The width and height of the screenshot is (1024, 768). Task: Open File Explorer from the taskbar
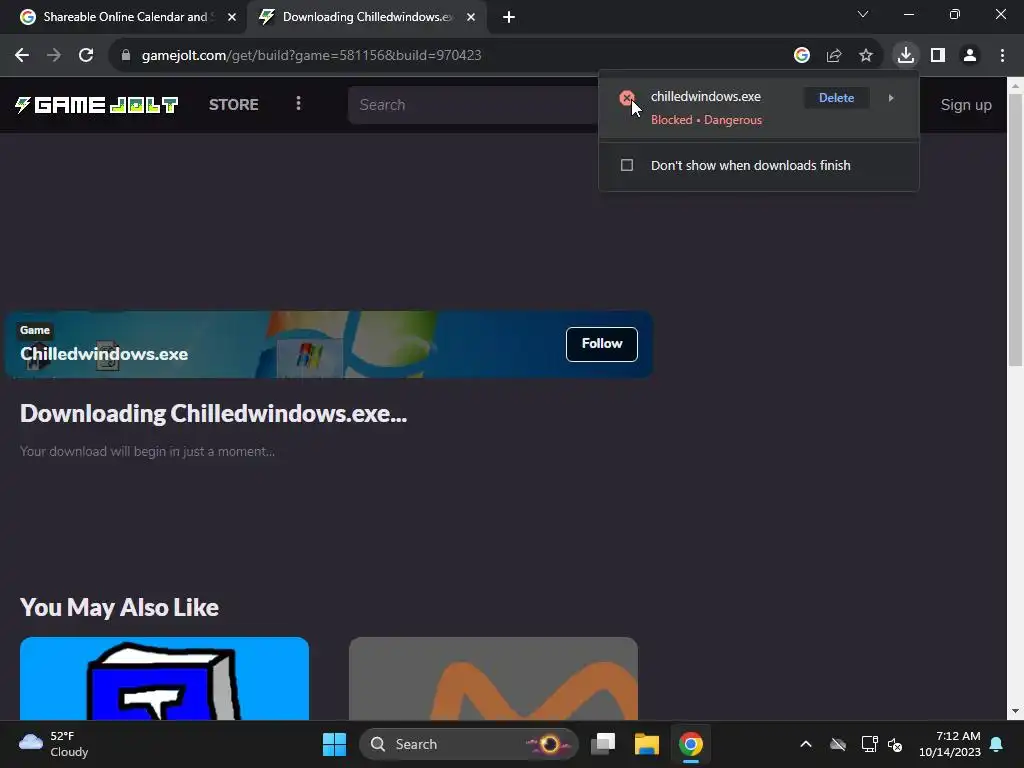click(647, 744)
